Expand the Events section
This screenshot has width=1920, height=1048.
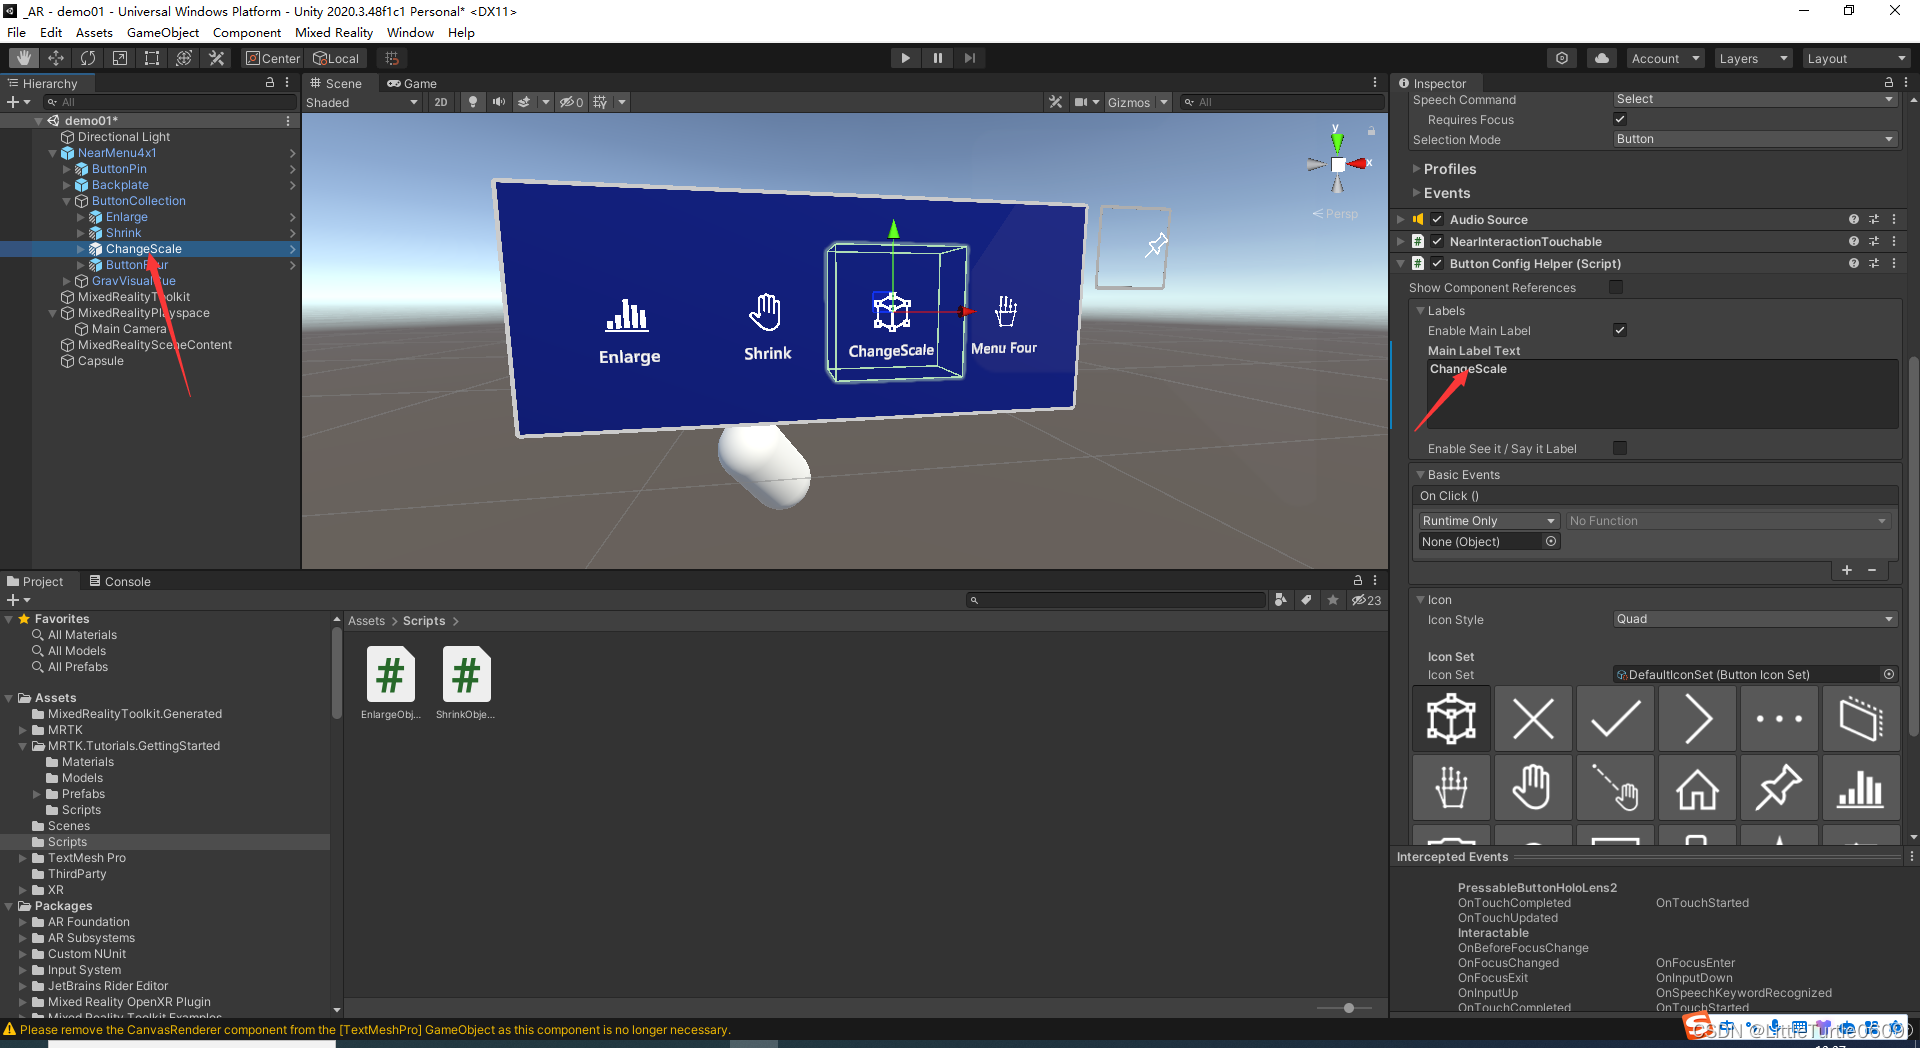pos(1446,193)
